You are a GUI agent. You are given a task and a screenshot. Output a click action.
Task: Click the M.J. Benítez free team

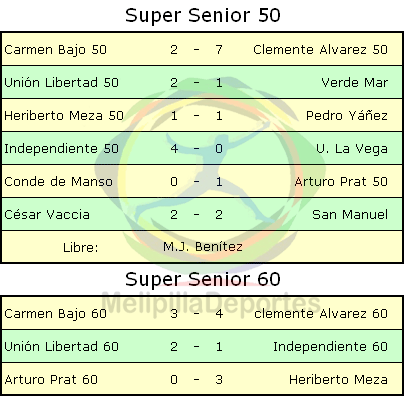click(203, 247)
